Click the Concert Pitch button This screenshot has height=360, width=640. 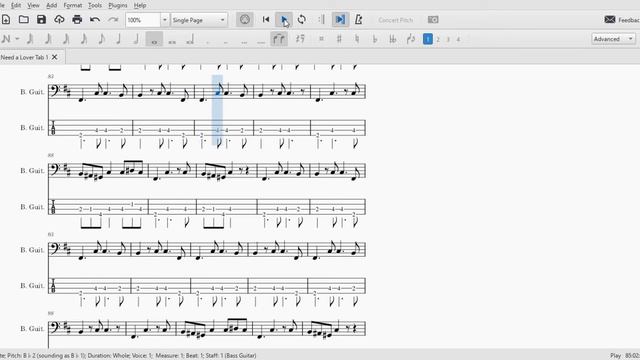point(396,20)
